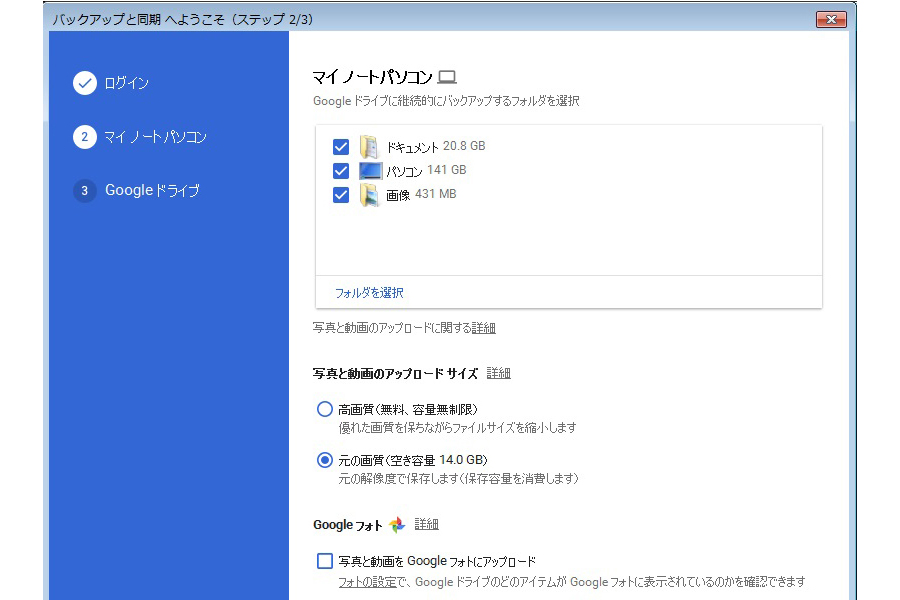The width and height of the screenshot is (900, 600).
Task: Click the PC monitor icon (パソコン)
Action: point(370,171)
